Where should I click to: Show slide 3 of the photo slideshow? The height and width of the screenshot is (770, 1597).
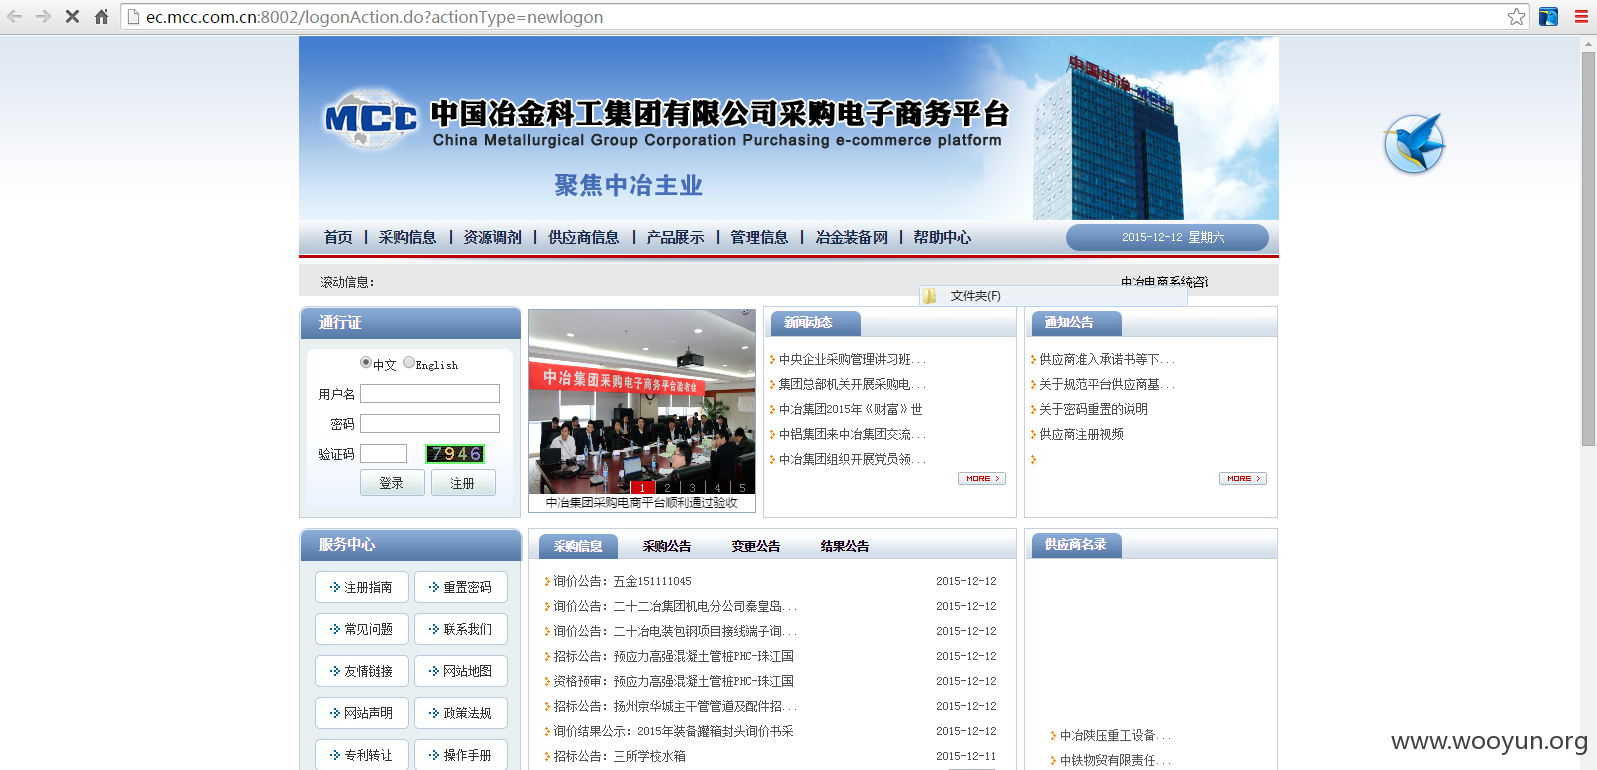click(x=692, y=488)
